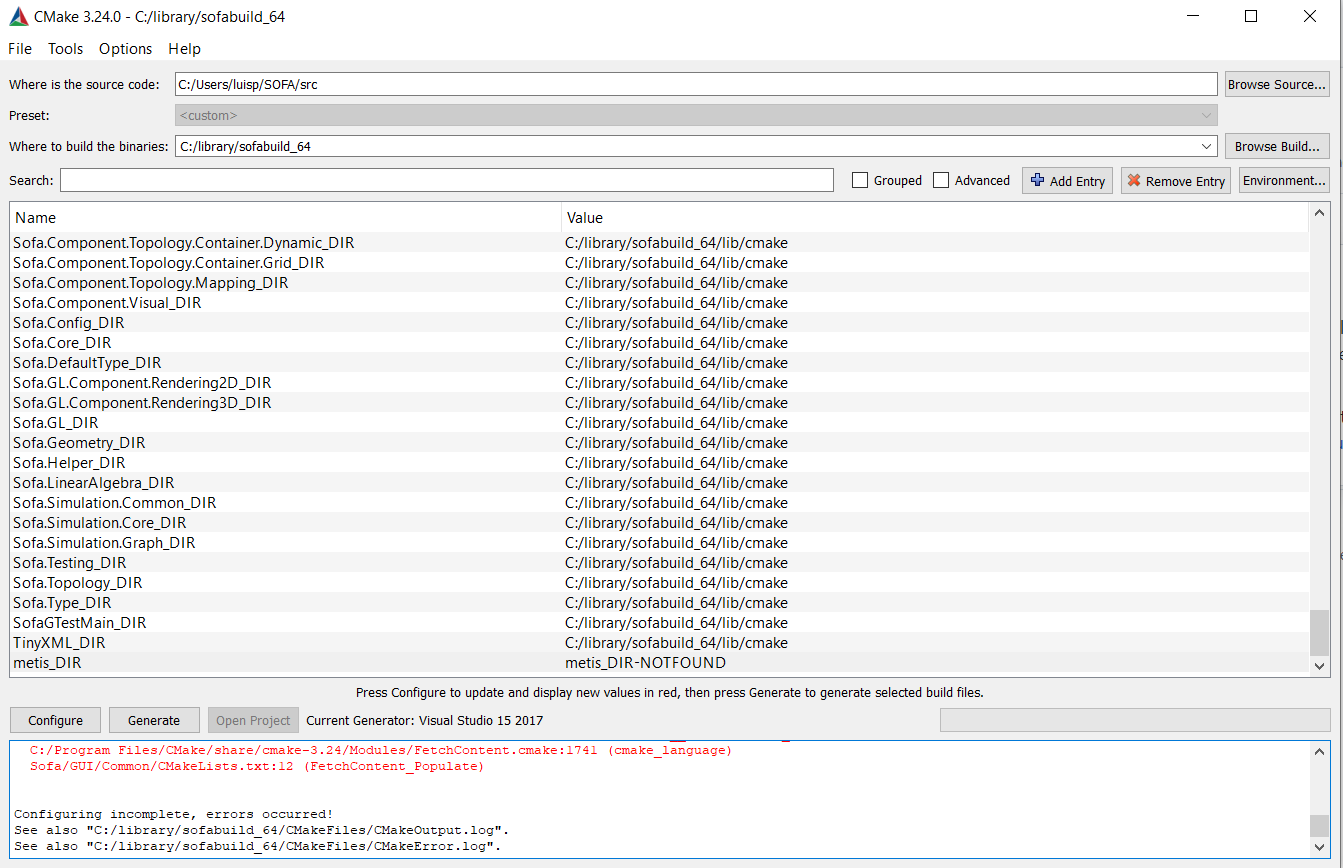Enable the Advanced checkbox
The height and width of the screenshot is (868, 1343).
(941, 181)
